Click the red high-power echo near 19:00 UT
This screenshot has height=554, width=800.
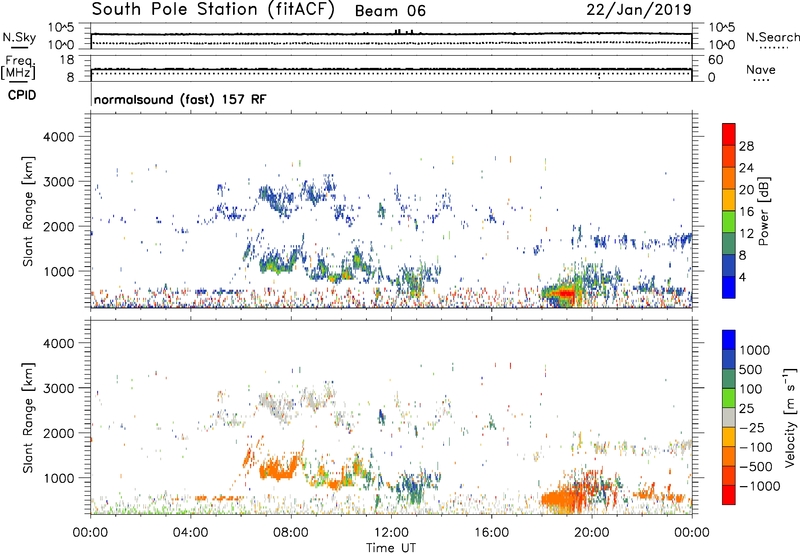pos(564,293)
